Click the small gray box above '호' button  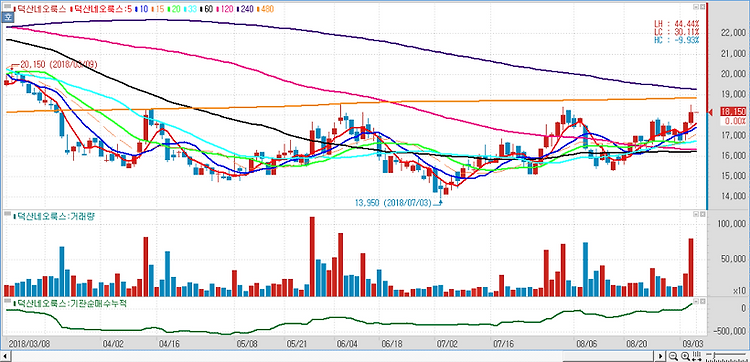pyautogui.click(x=8, y=6)
